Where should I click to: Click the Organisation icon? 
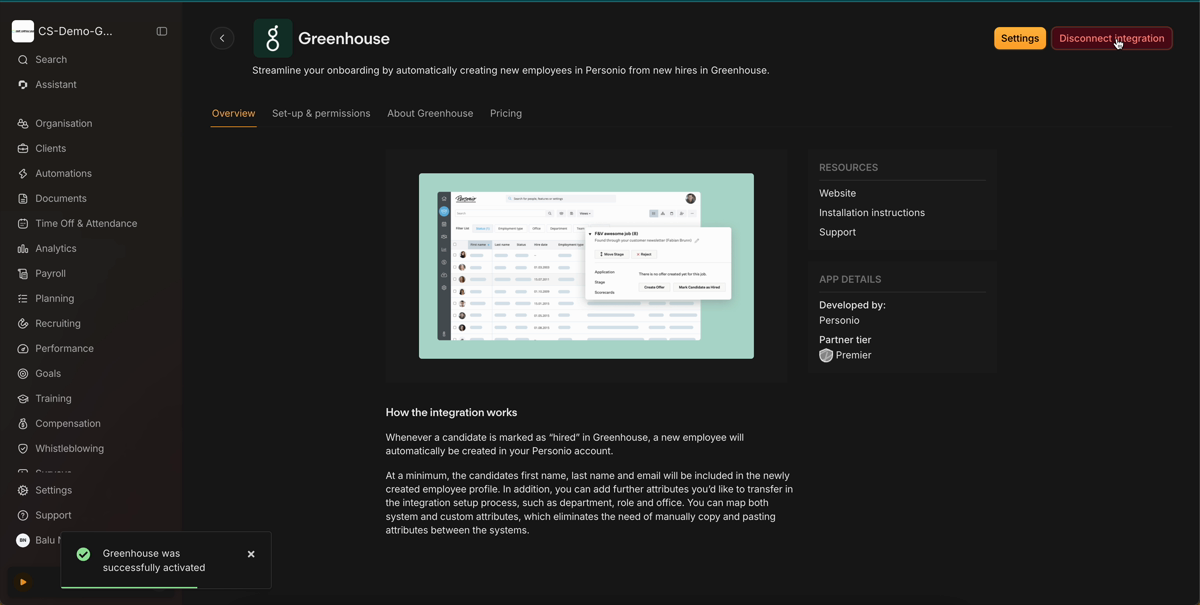tap(23, 124)
